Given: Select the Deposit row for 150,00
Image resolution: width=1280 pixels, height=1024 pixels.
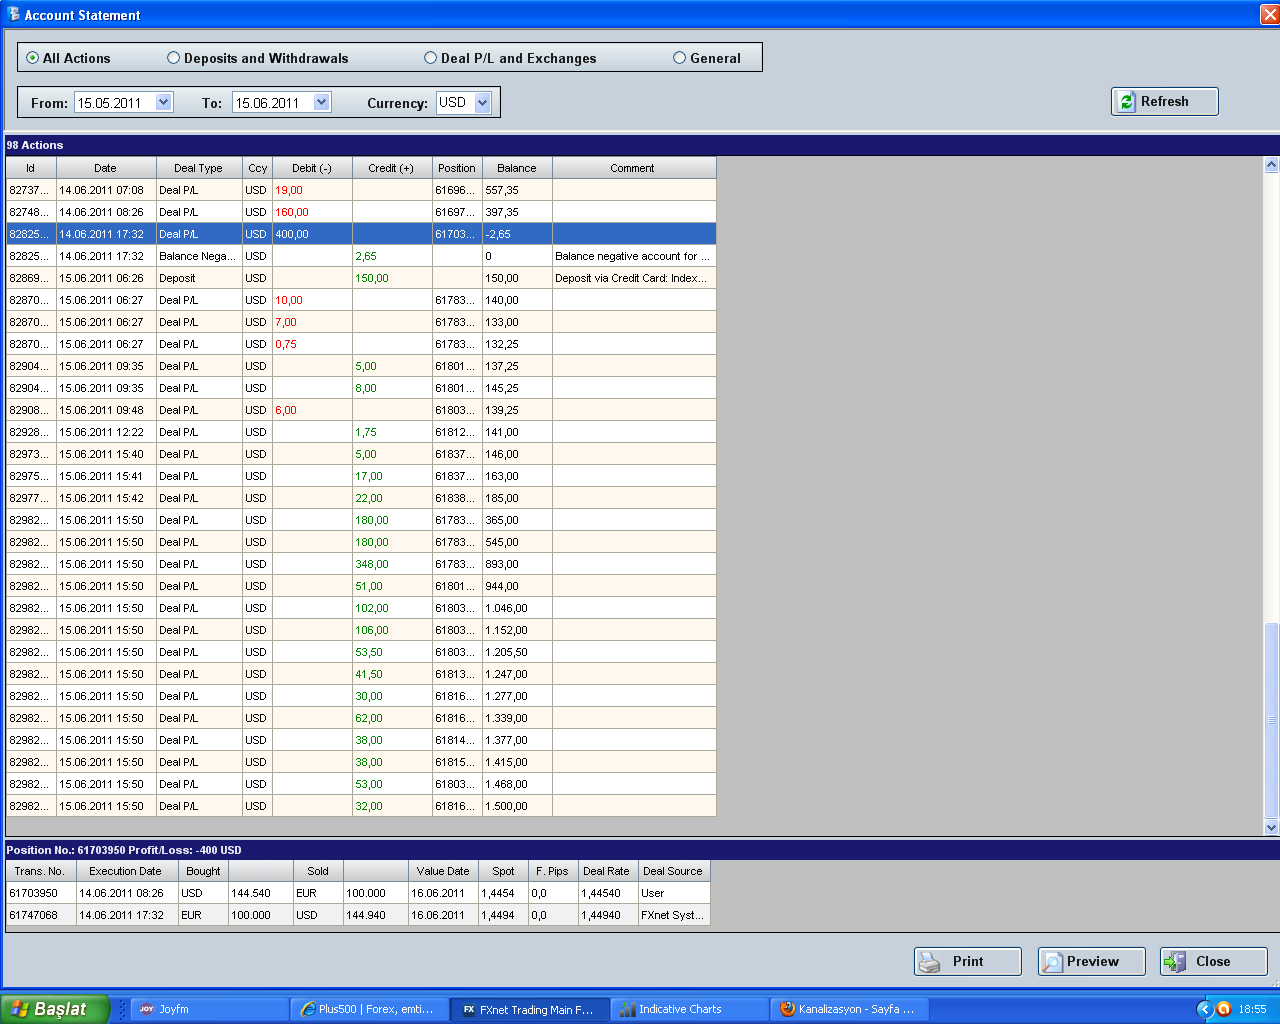Looking at the screenshot, I should click(360, 278).
